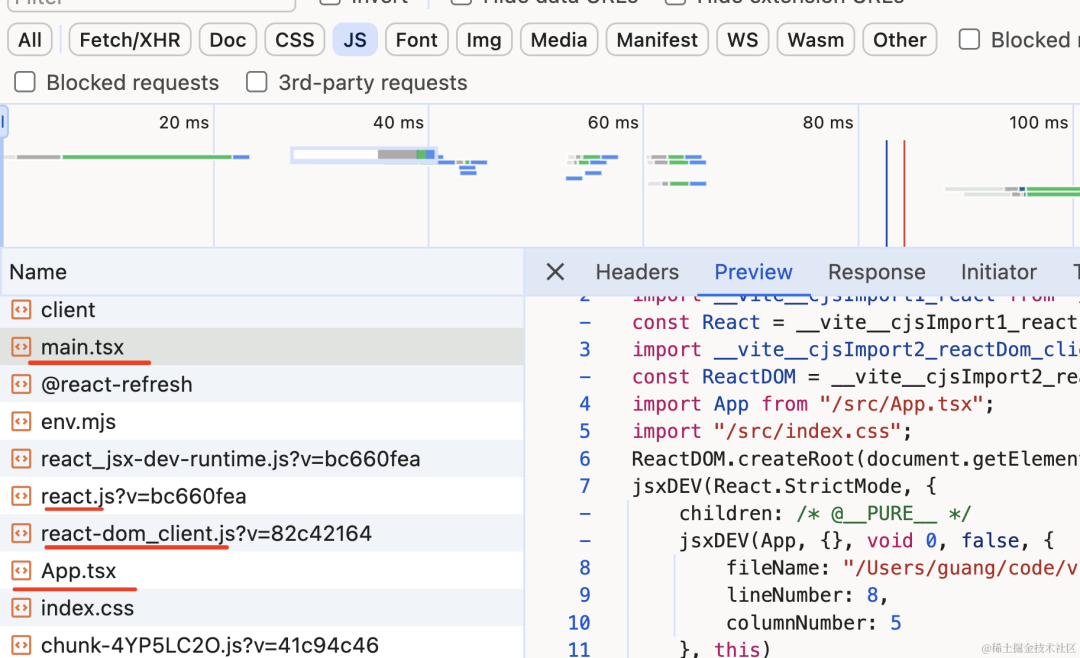Filter requests by Fetch/XHR
This screenshot has width=1080, height=658.
point(129,40)
